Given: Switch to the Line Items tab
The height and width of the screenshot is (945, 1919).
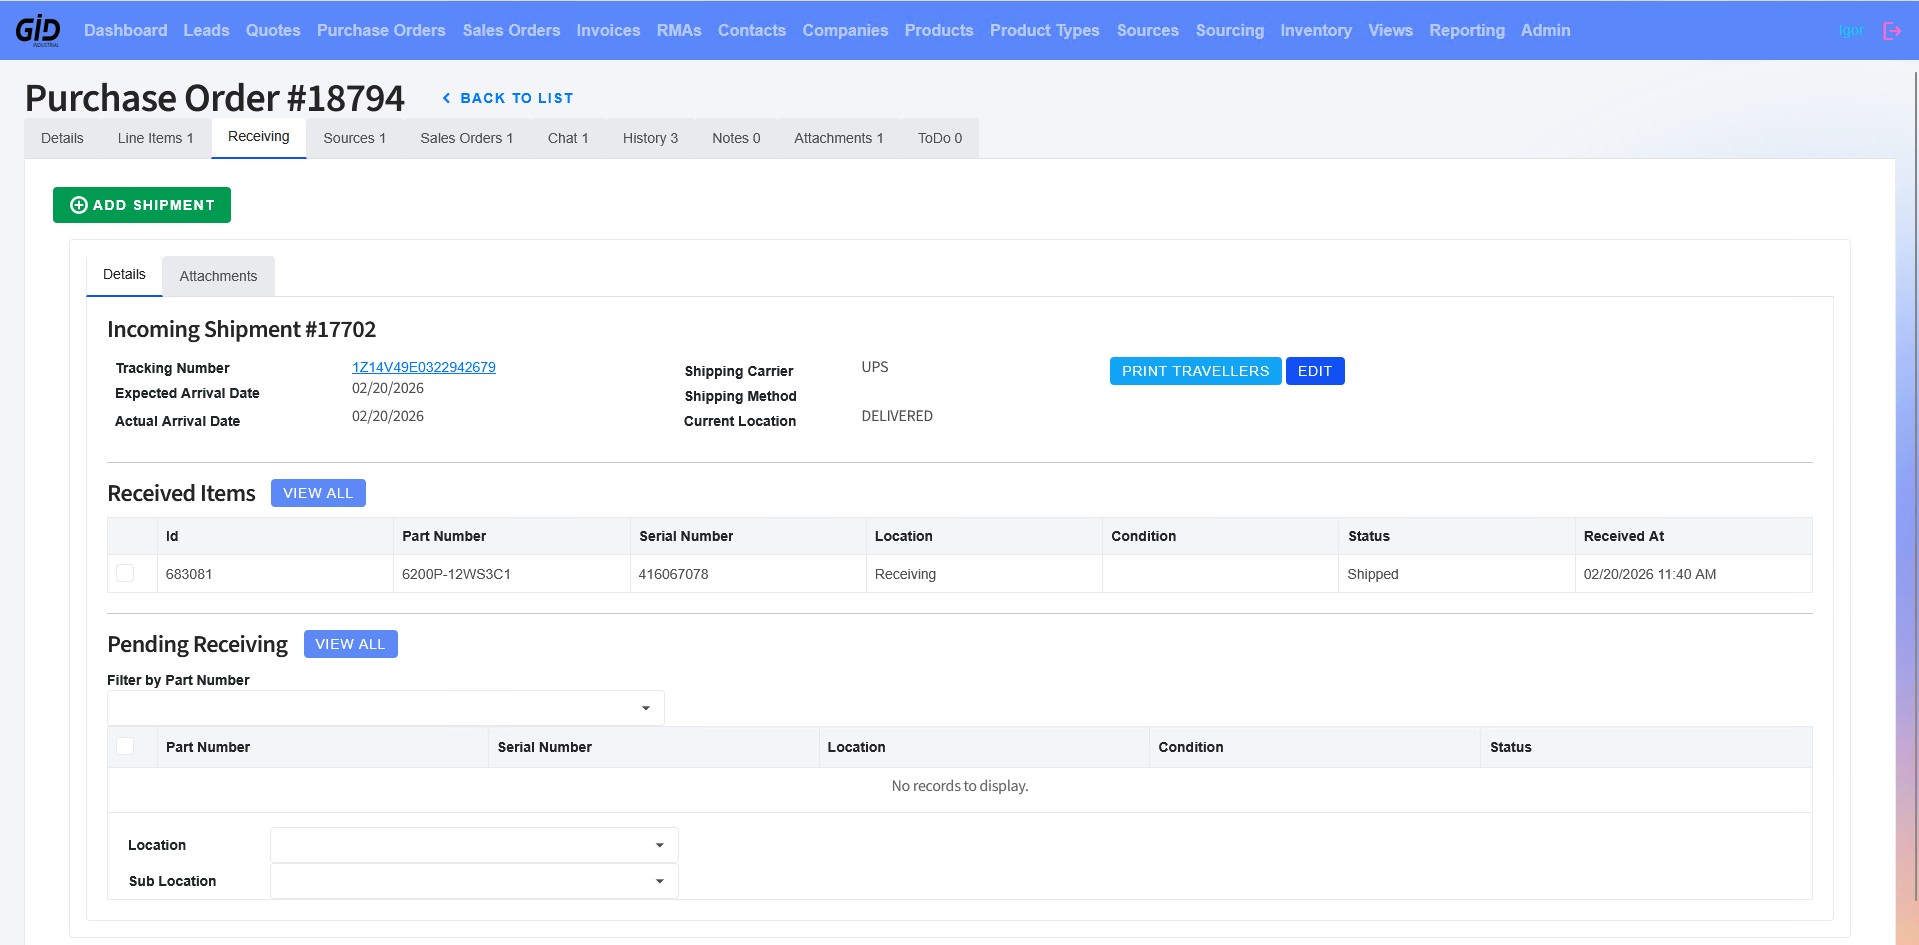Looking at the screenshot, I should coord(155,138).
